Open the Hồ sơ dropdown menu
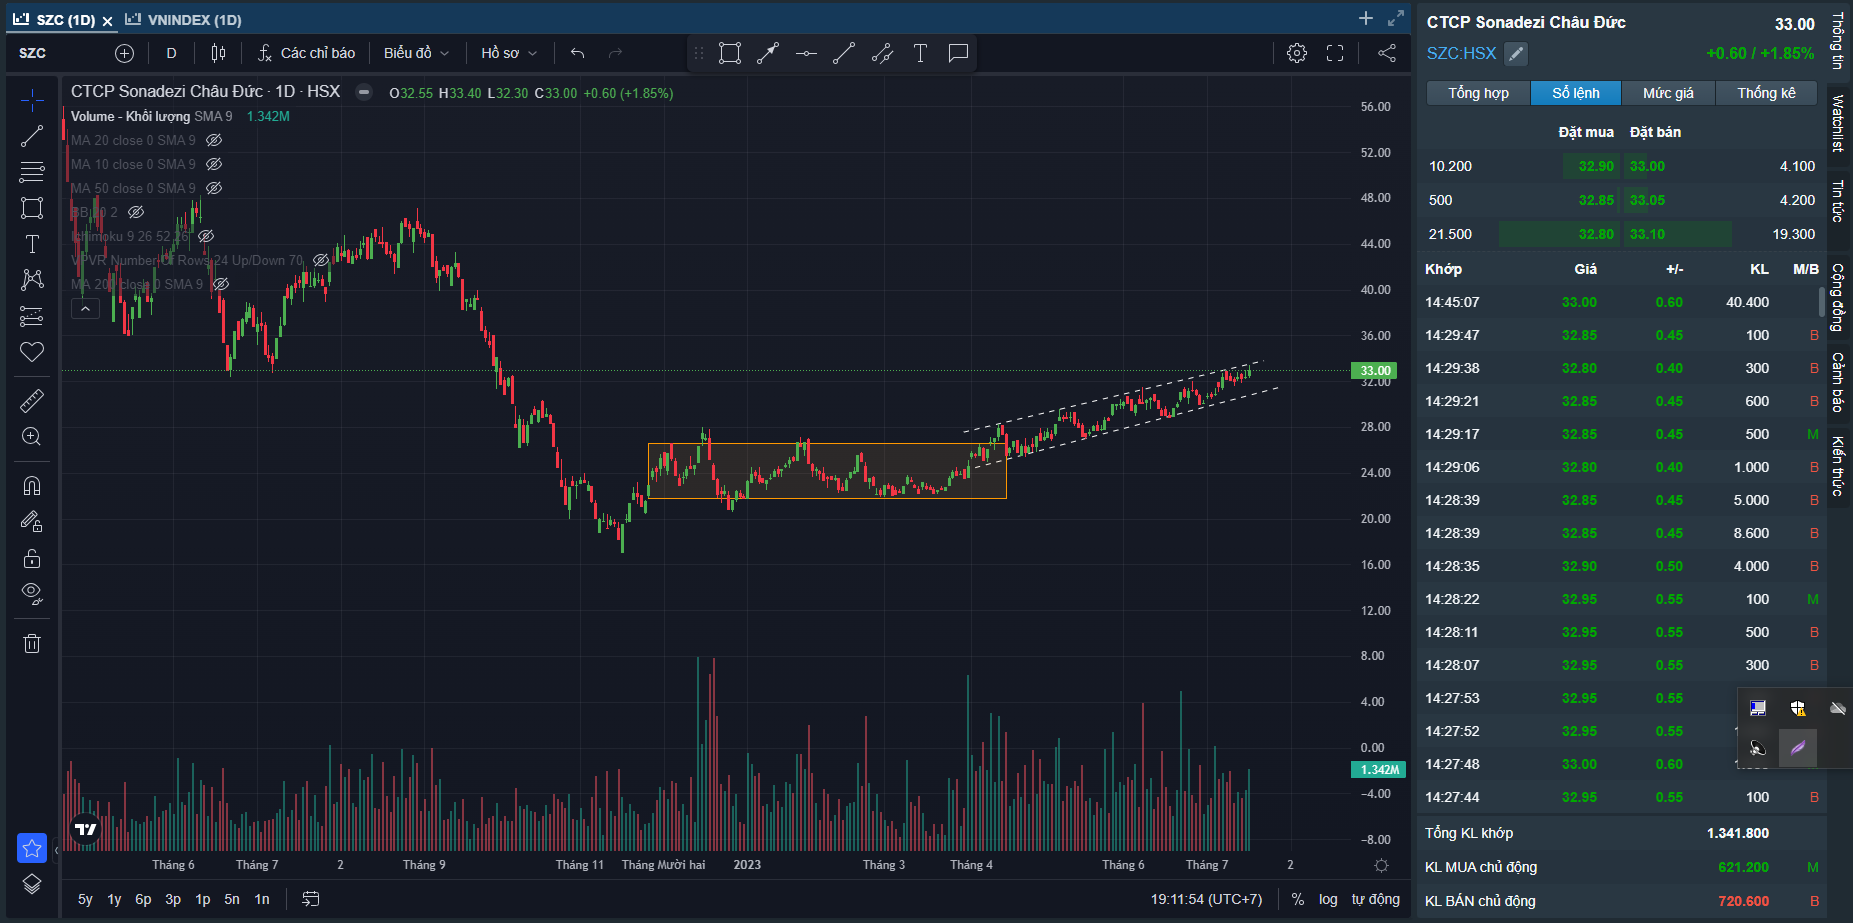This screenshot has width=1853, height=923. pyautogui.click(x=508, y=53)
